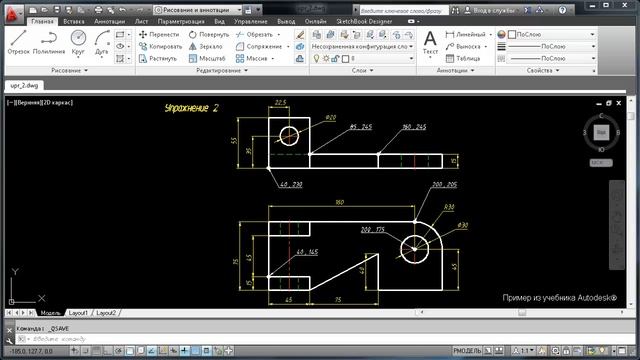Click the Сопряжение (fillet) tool
Screen dimensions: 640x360
[259, 47]
